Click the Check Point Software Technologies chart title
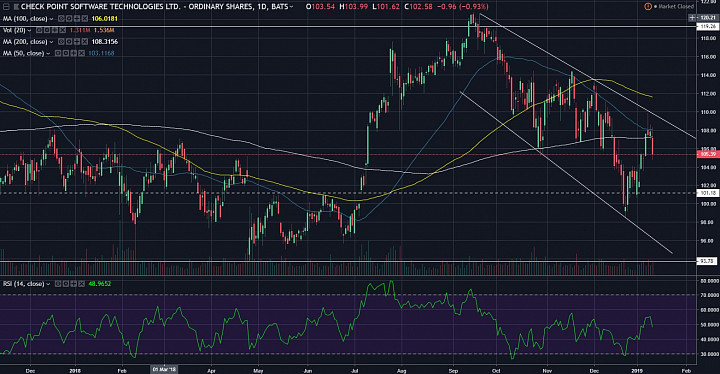 point(155,6)
